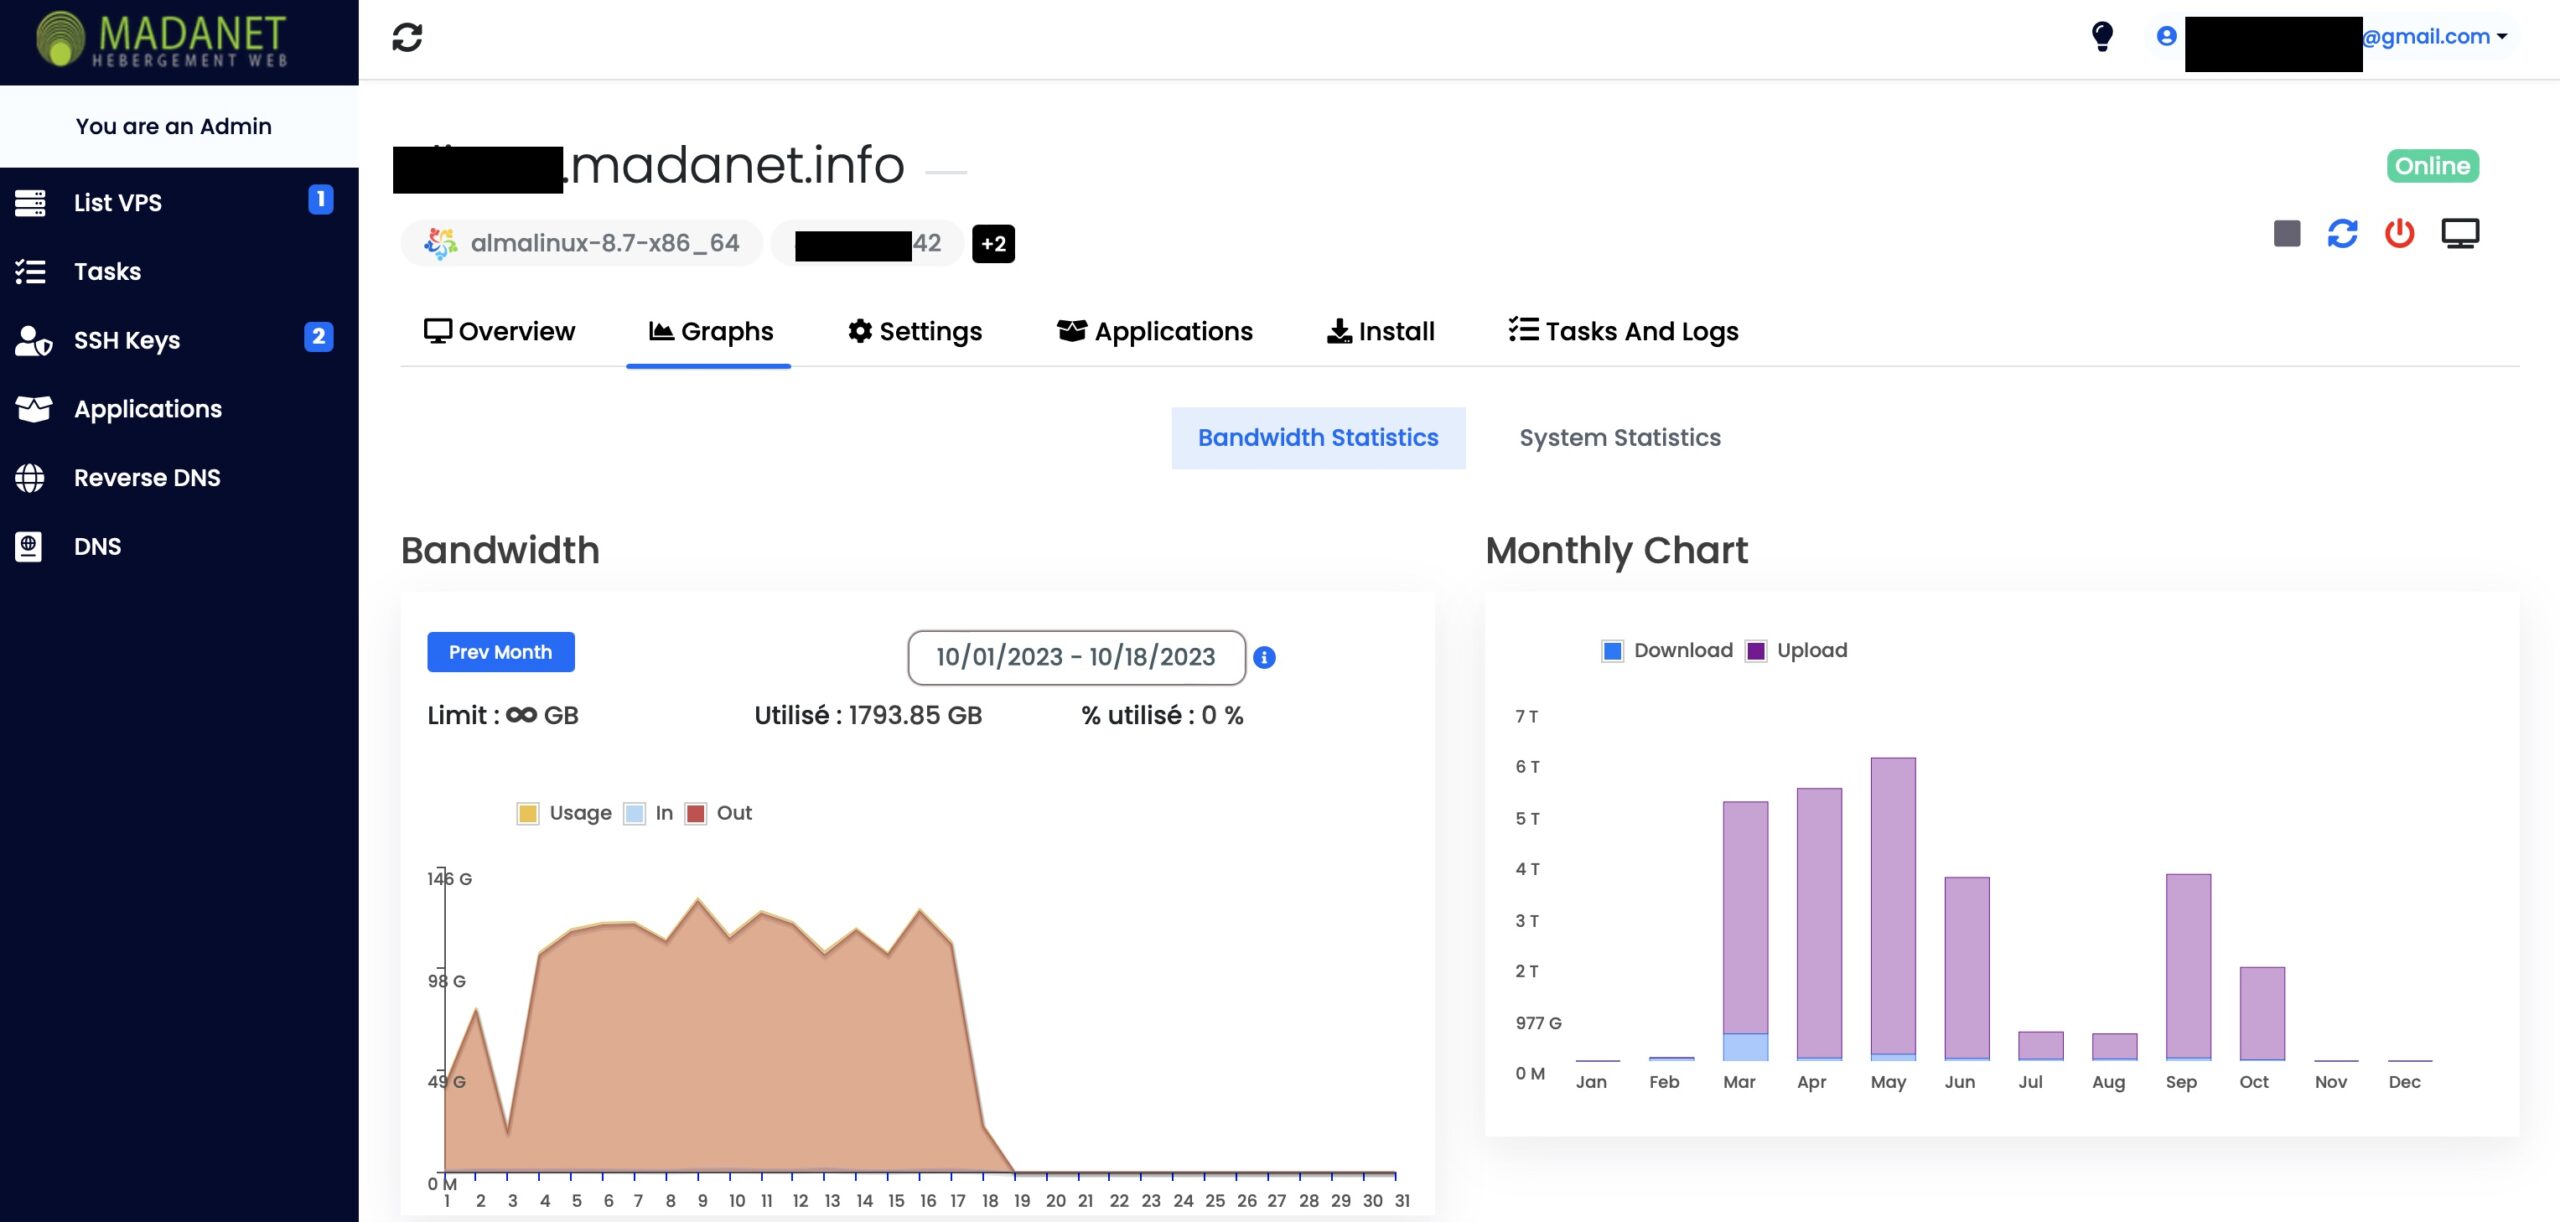Switch to the Overview tab
2560x1222 pixels.
[x=499, y=331]
